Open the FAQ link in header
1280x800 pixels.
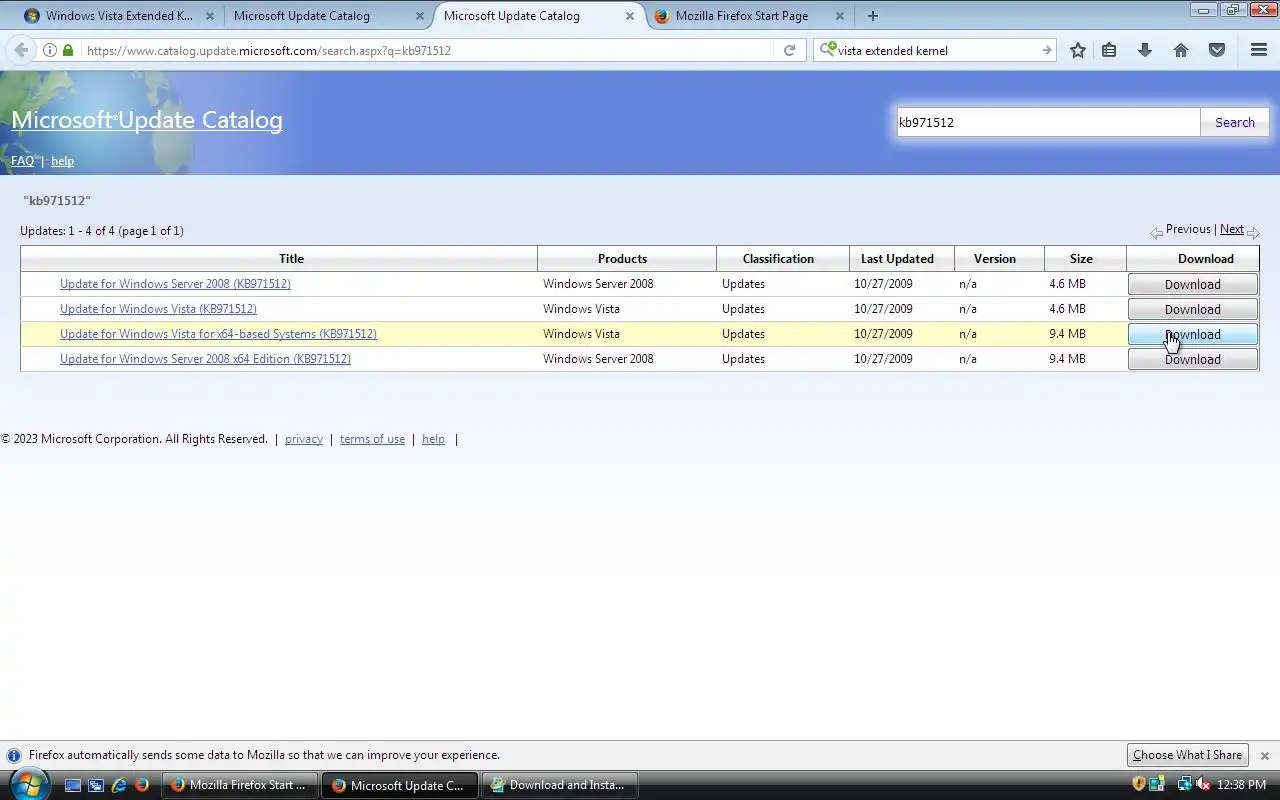coord(22,161)
